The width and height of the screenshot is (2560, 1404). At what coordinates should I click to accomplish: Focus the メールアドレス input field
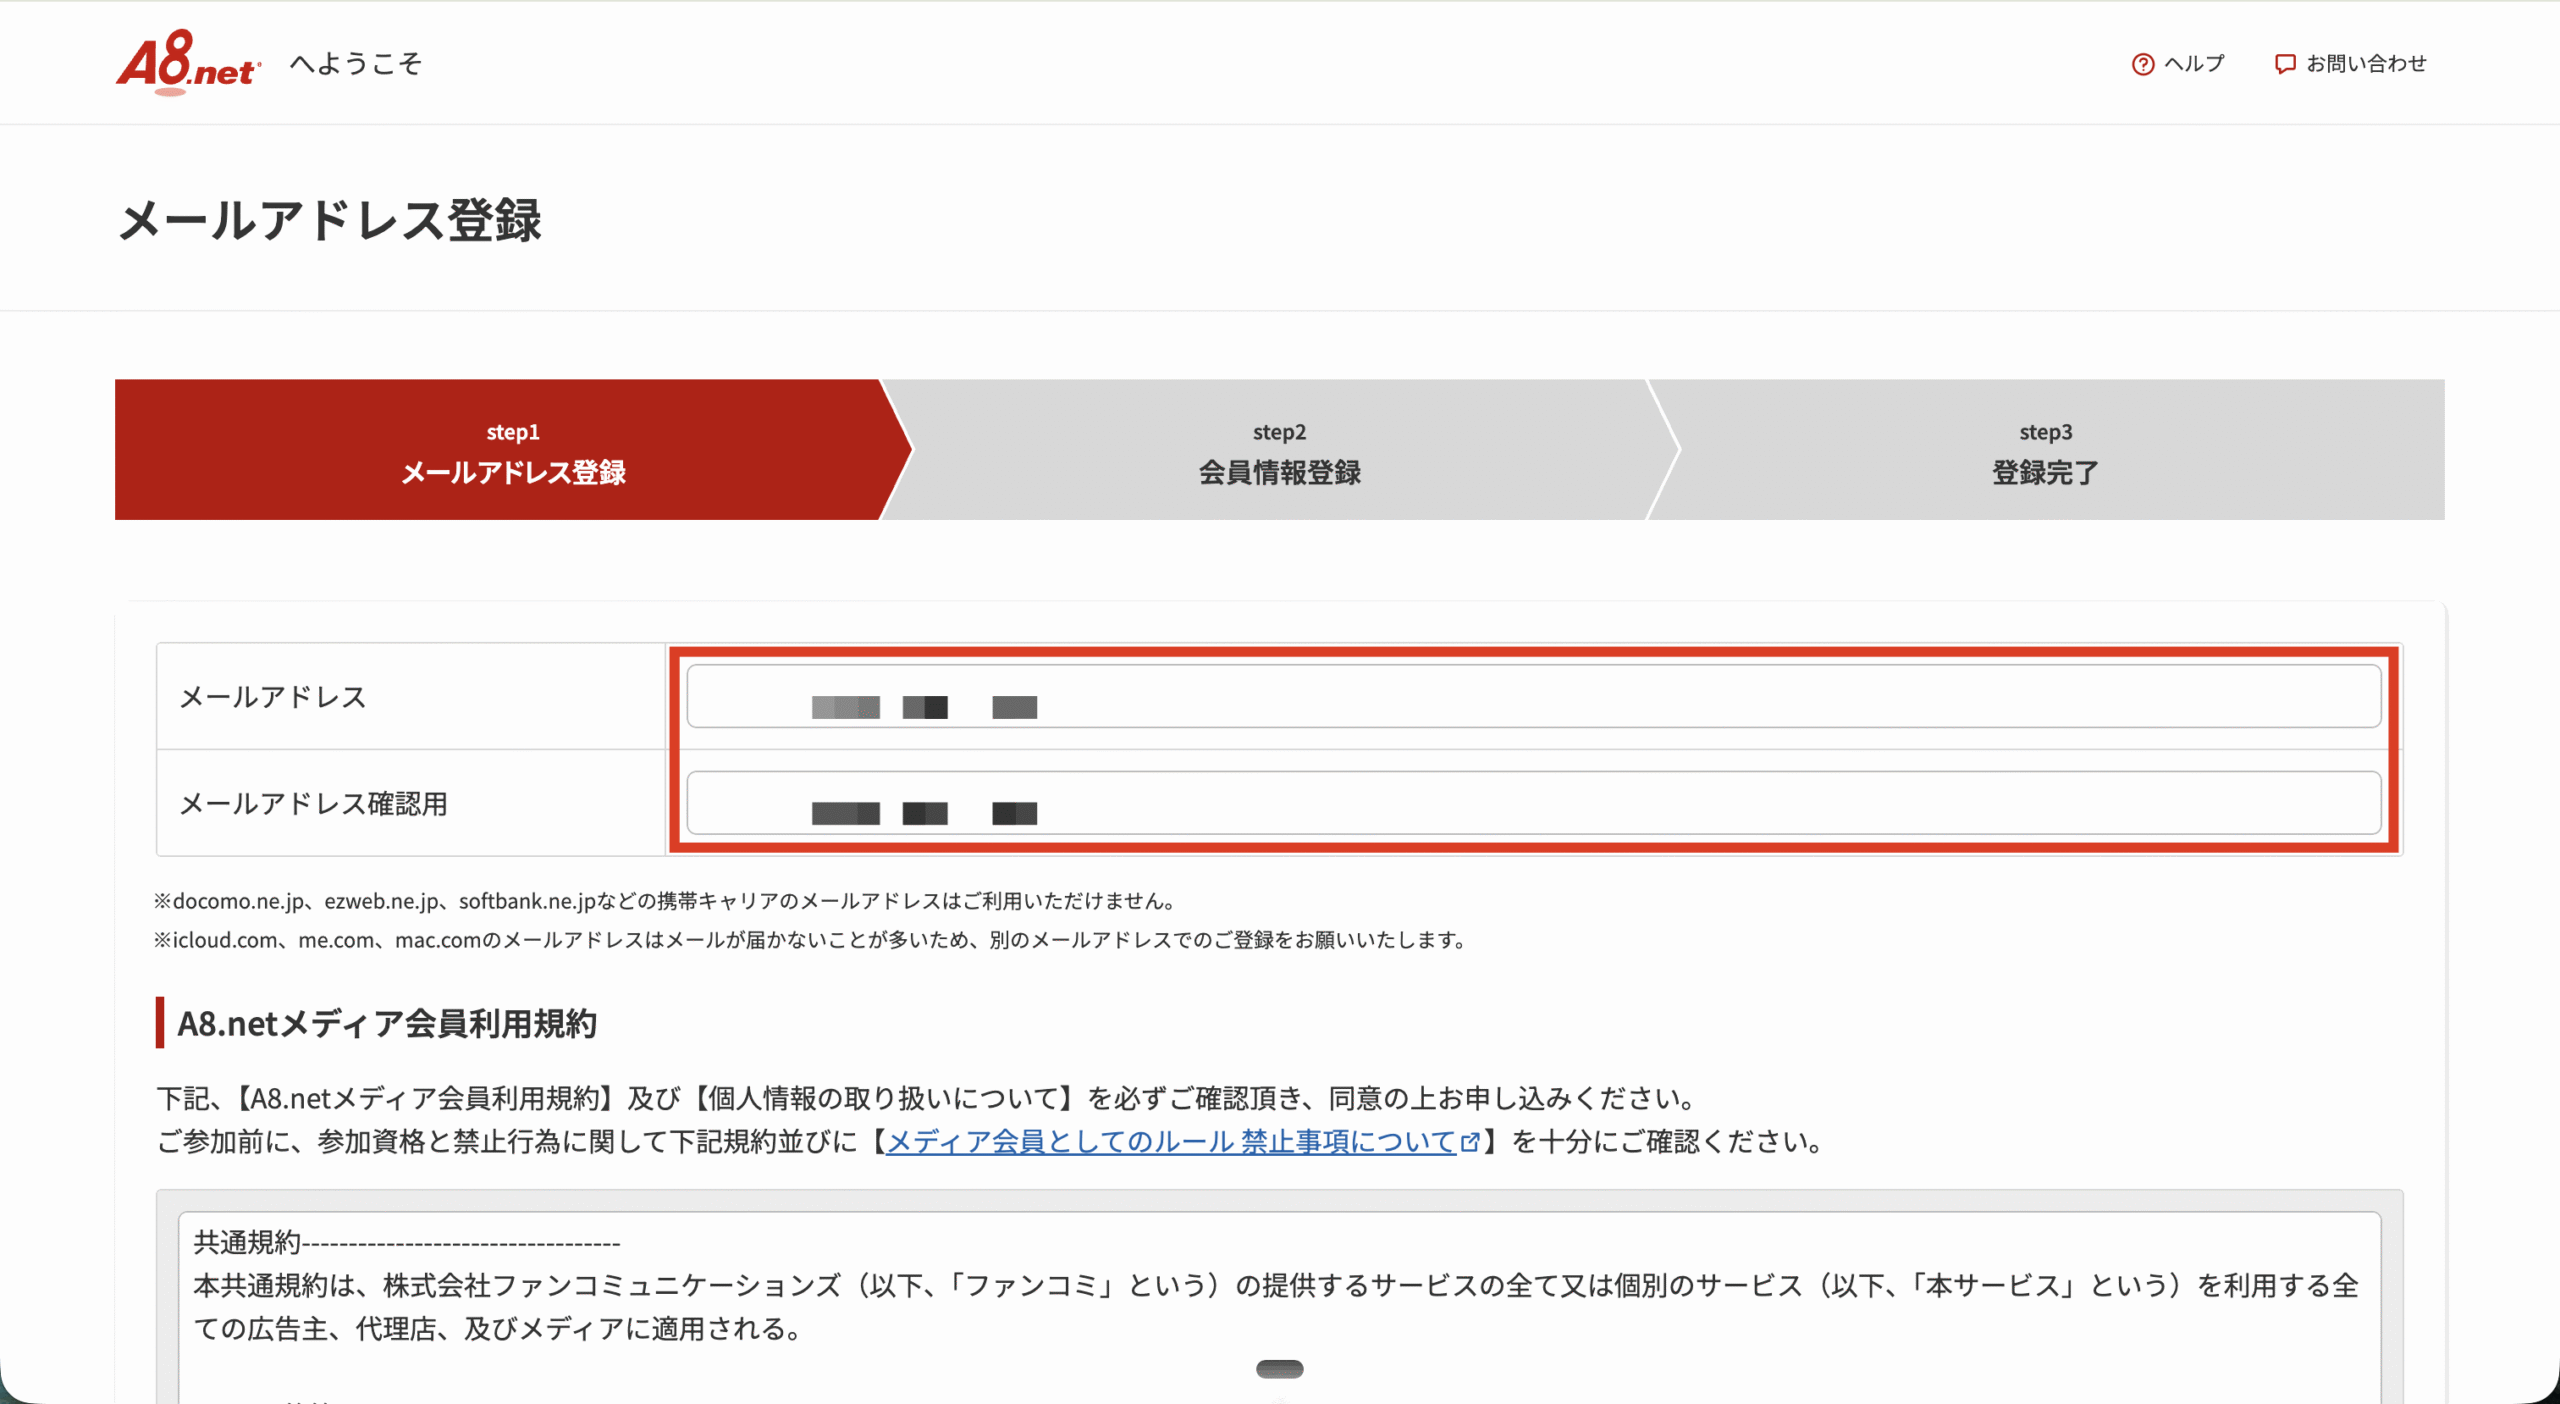point(1533,697)
